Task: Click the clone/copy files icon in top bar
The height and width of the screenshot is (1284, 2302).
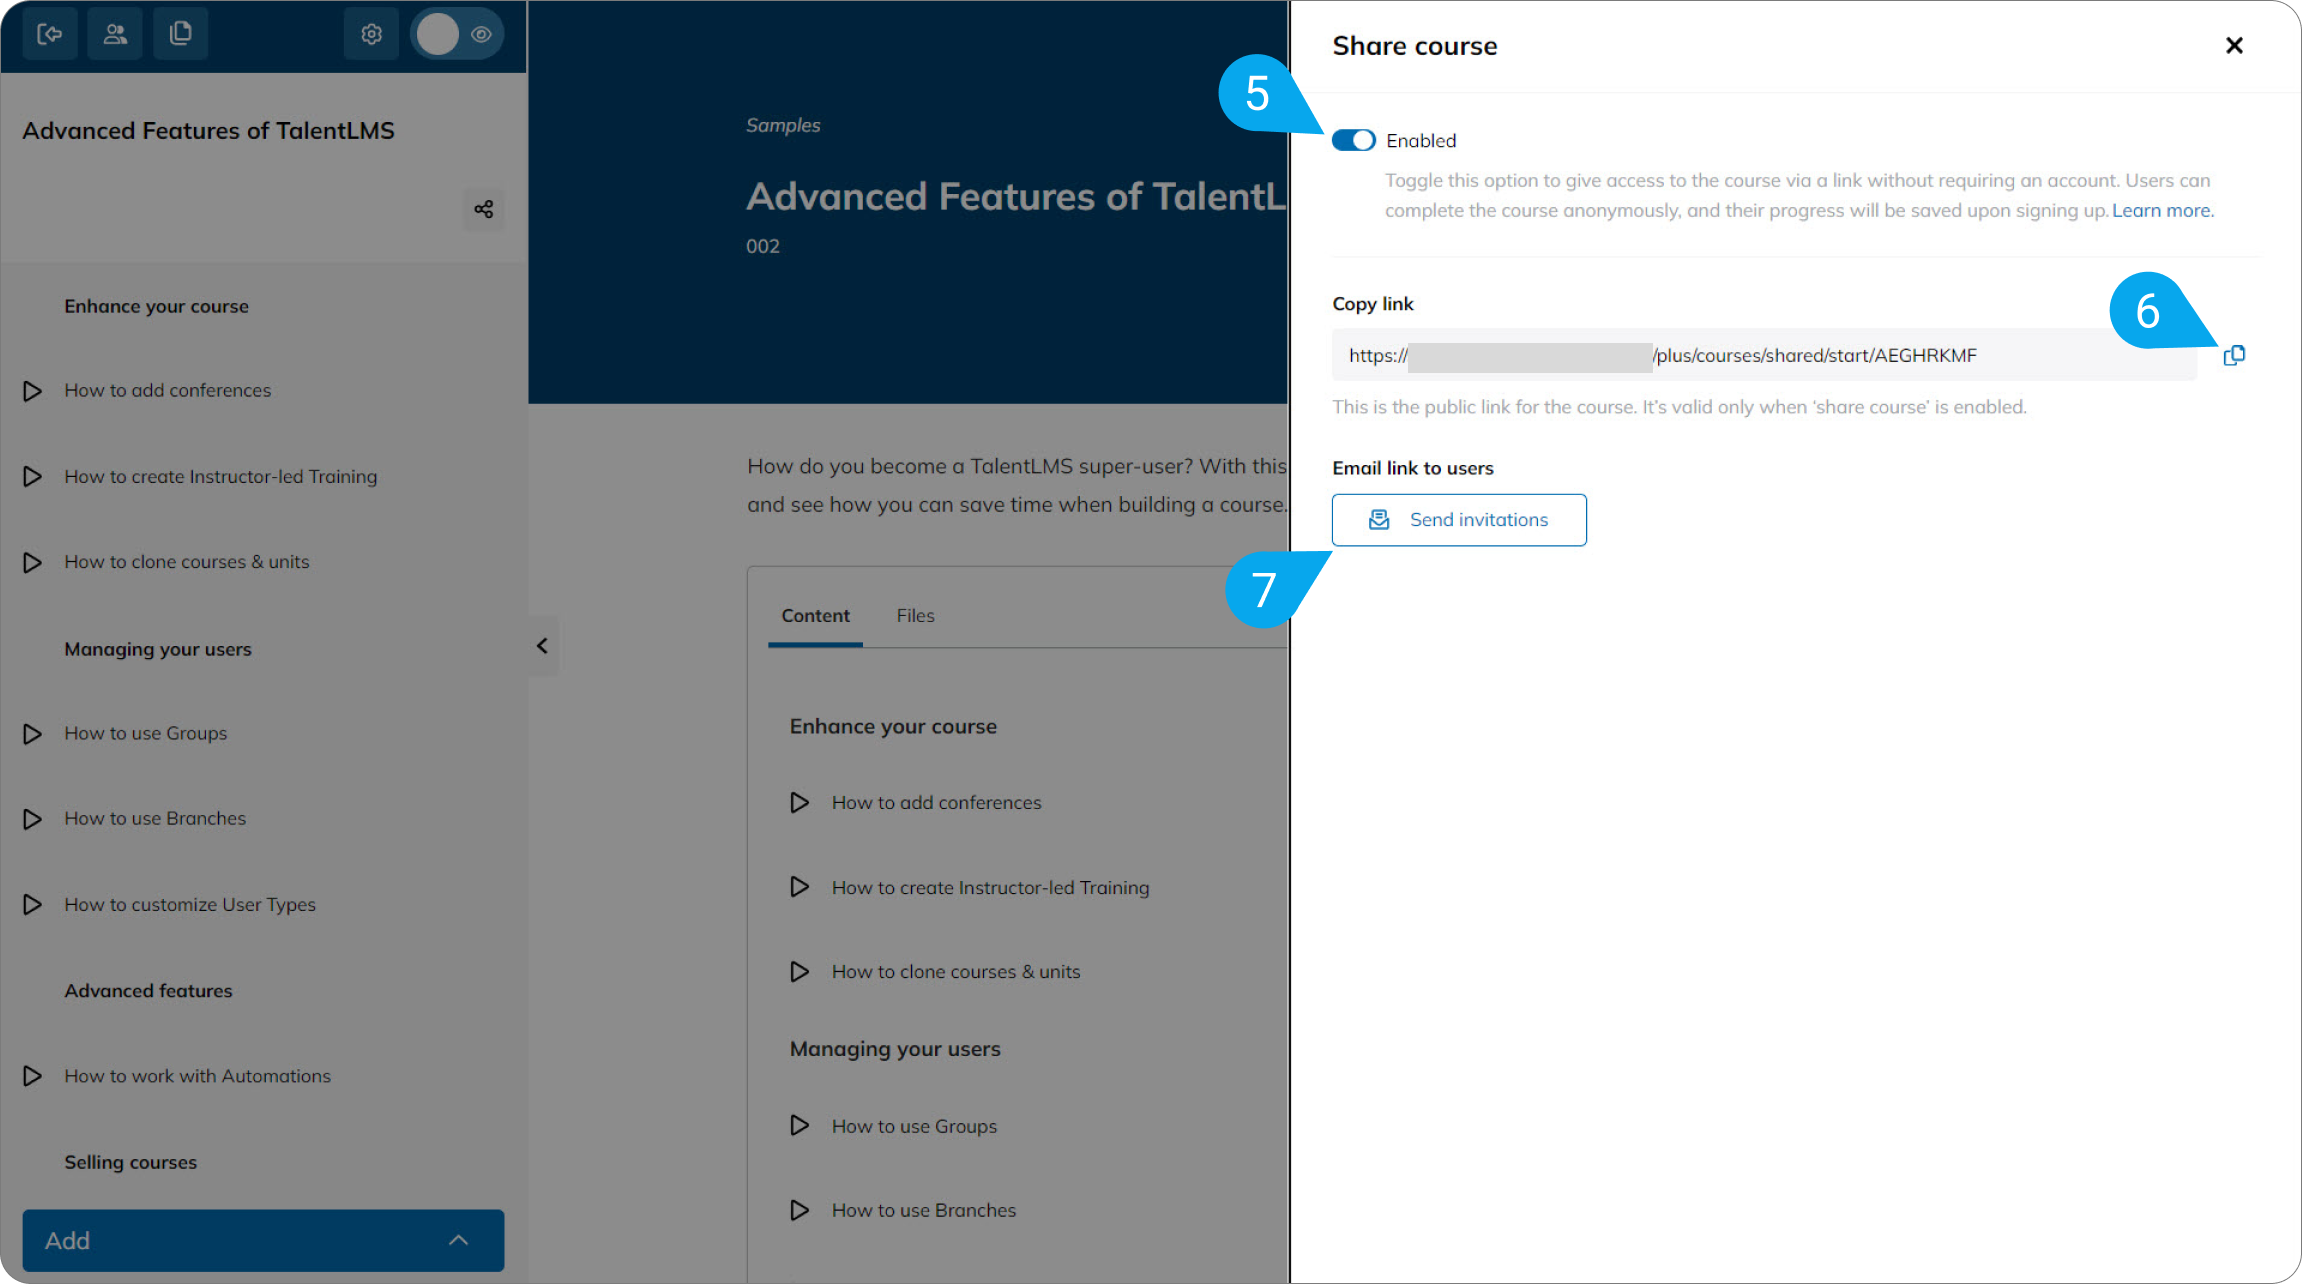Action: (x=181, y=34)
